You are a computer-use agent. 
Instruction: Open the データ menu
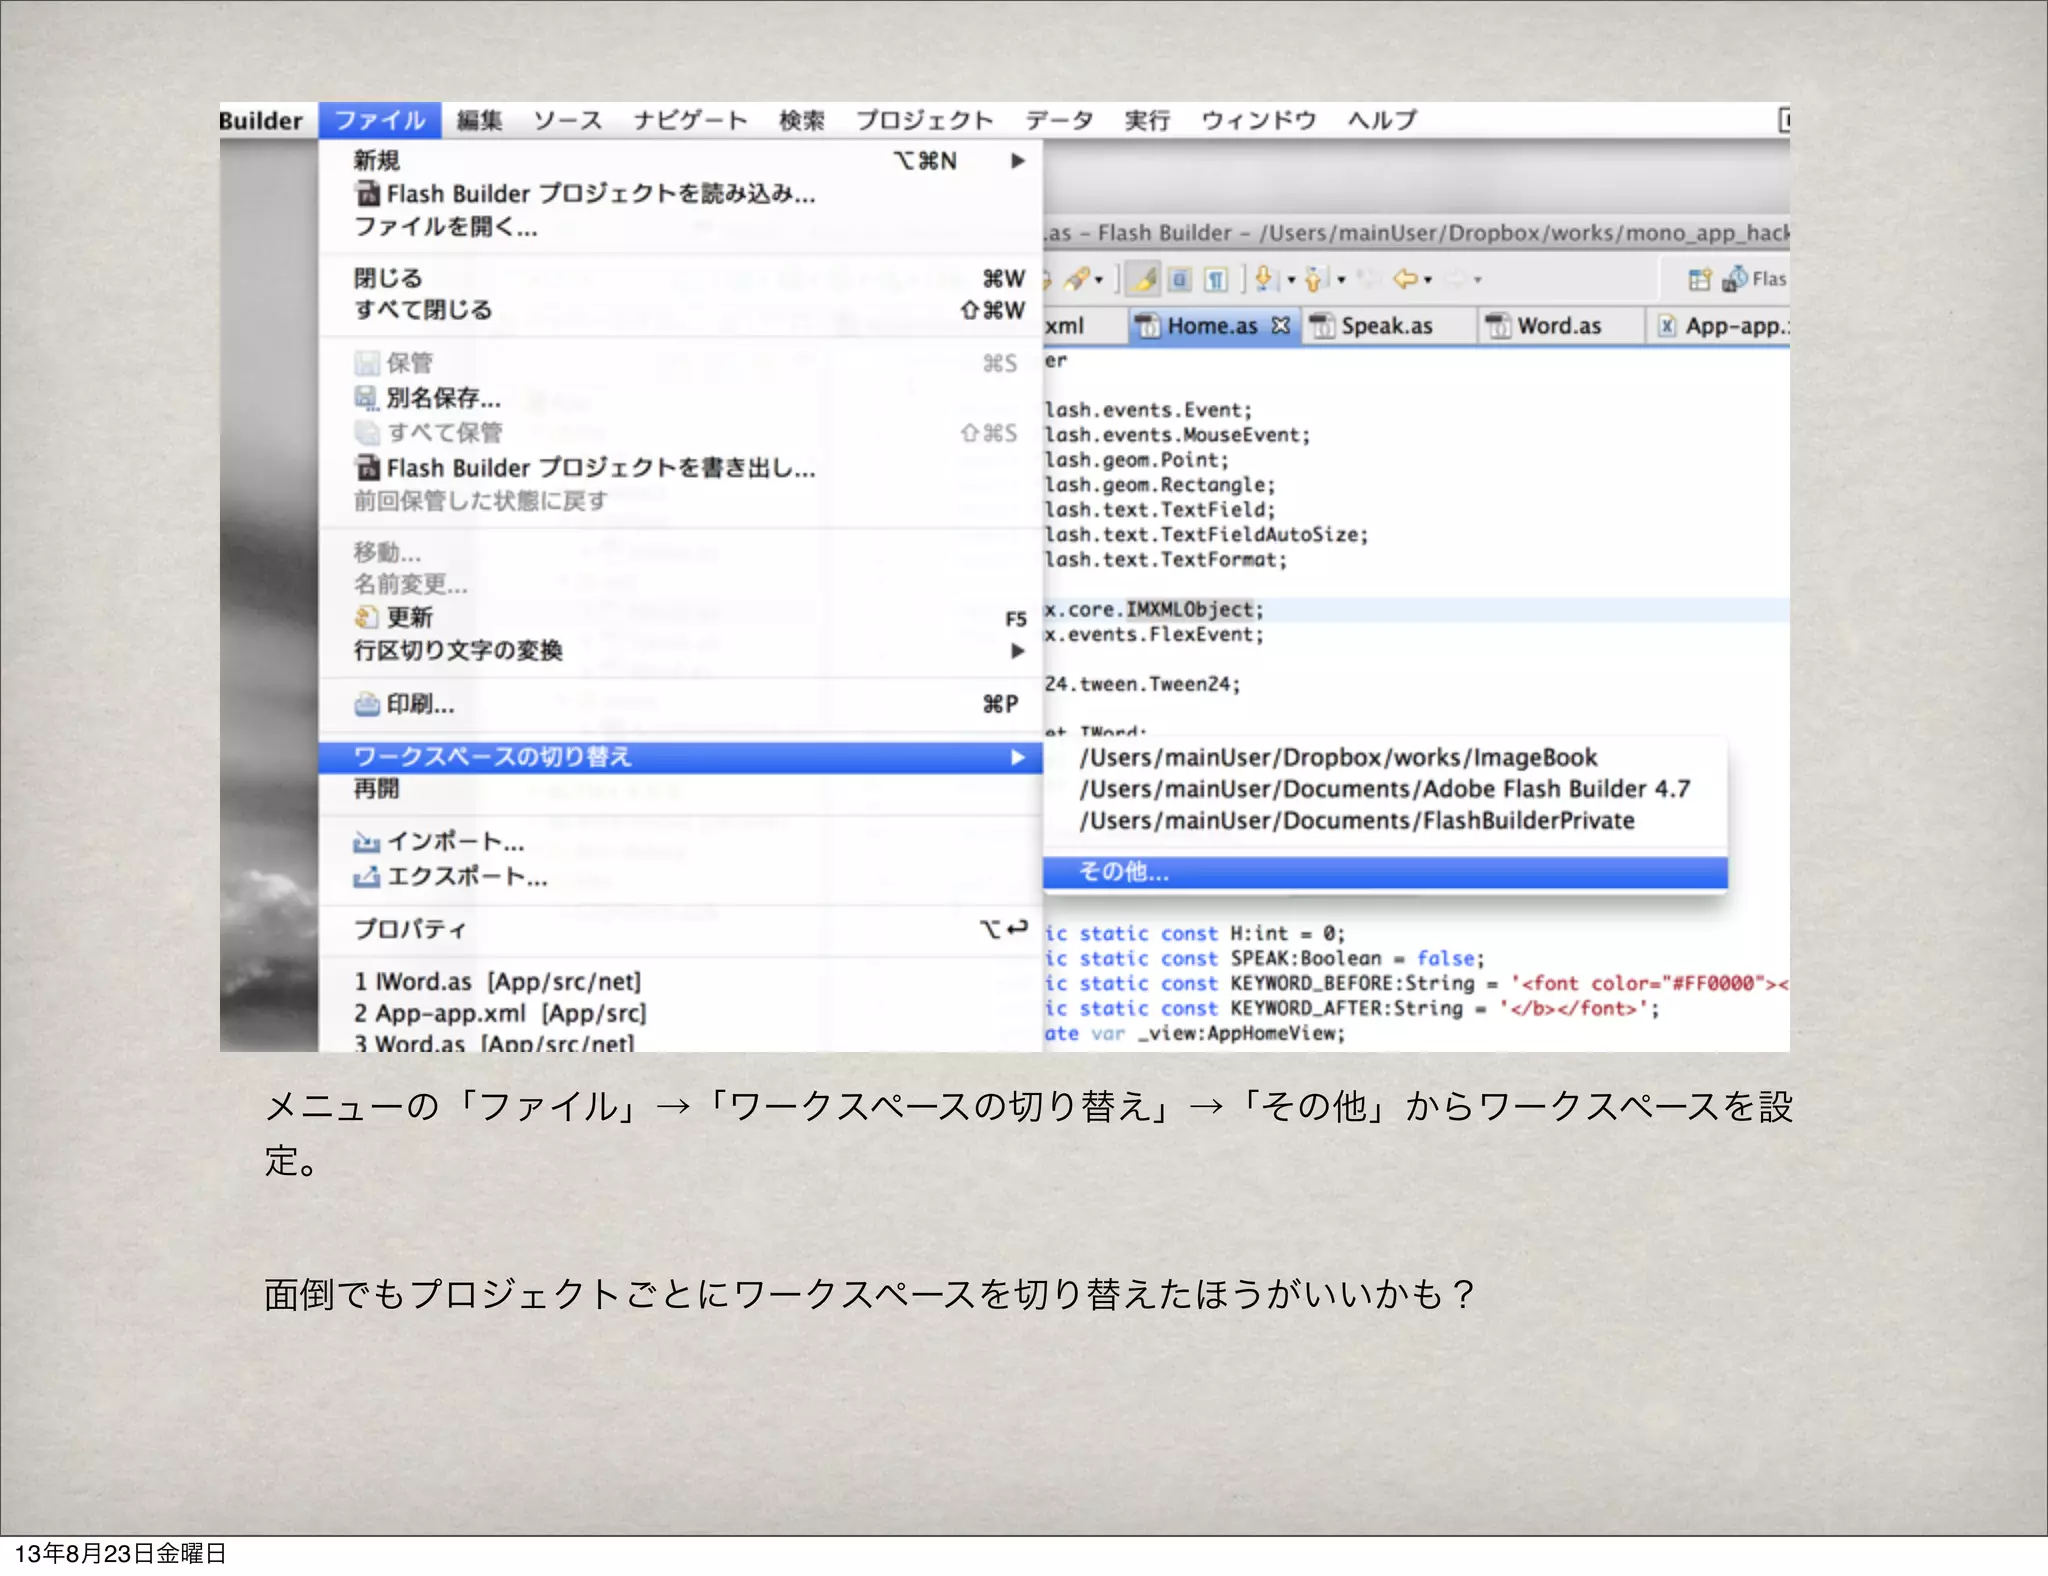click(x=1058, y=120)
